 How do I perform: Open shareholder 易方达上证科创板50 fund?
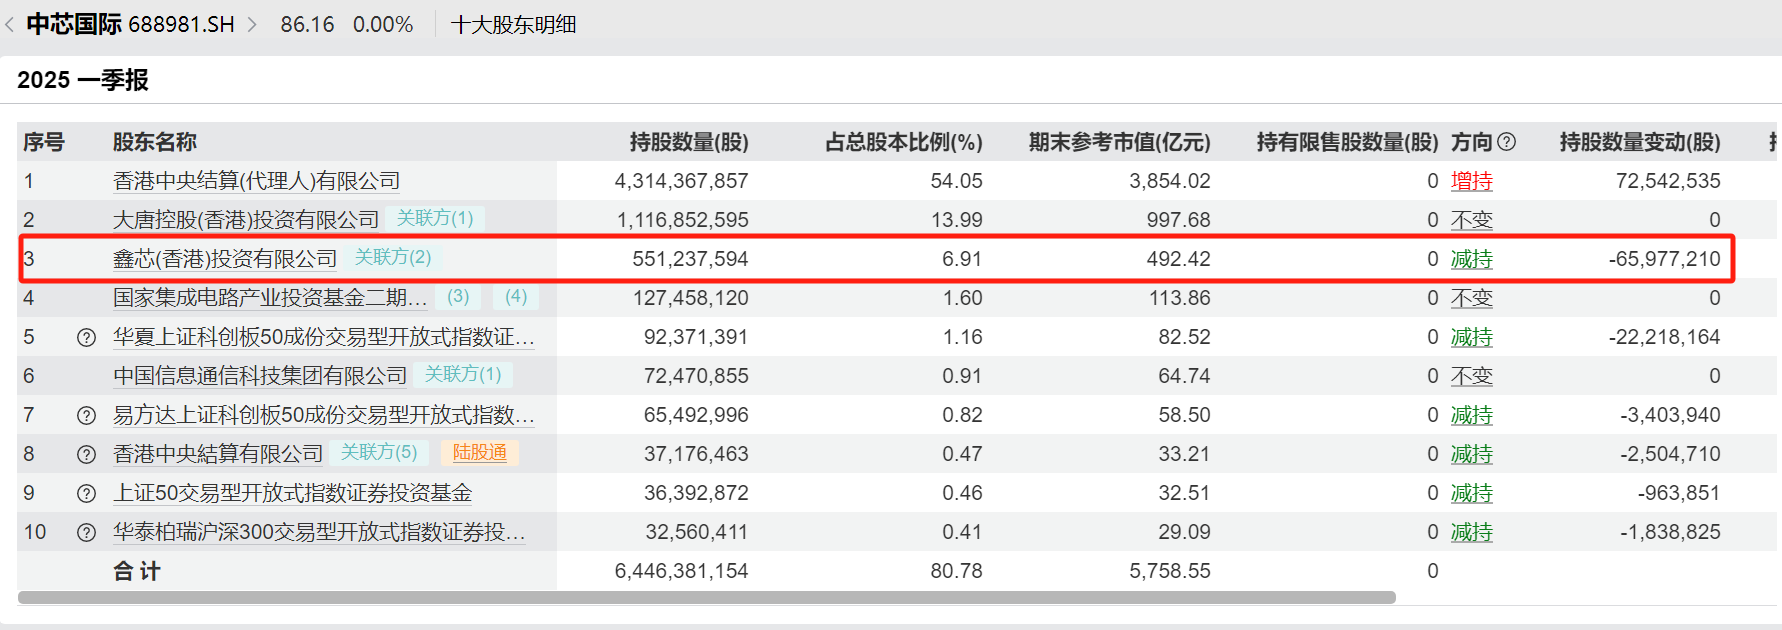click(x=324, y=415)
